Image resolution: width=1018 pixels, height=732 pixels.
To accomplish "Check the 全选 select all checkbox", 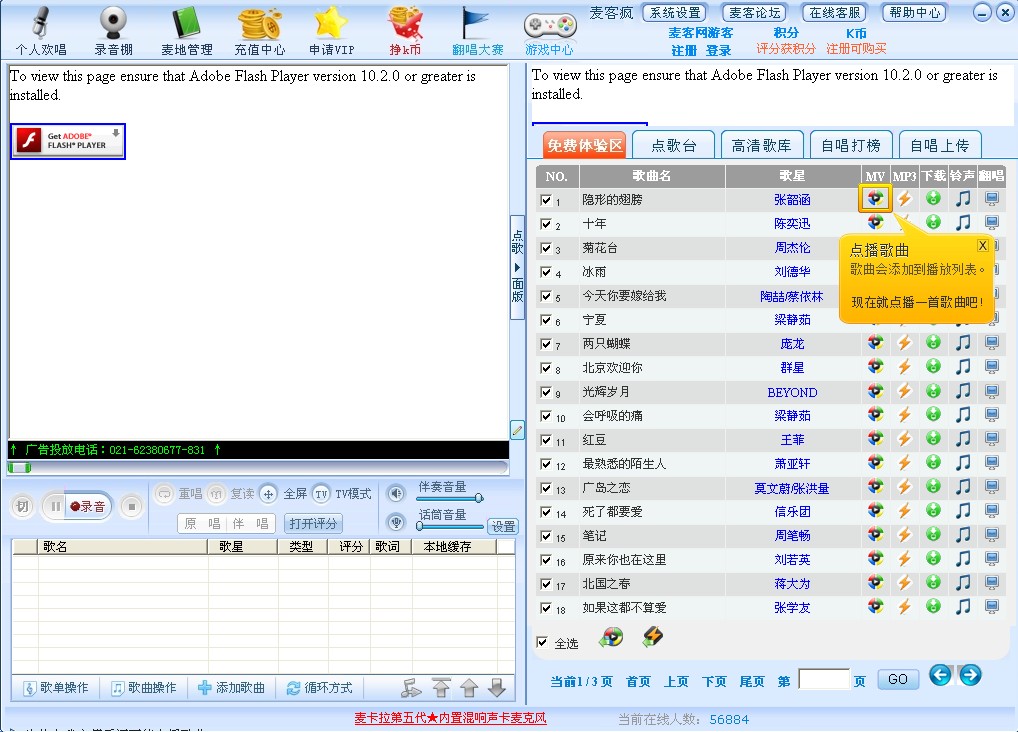I will pyautogui.click(x=545, y=644).
